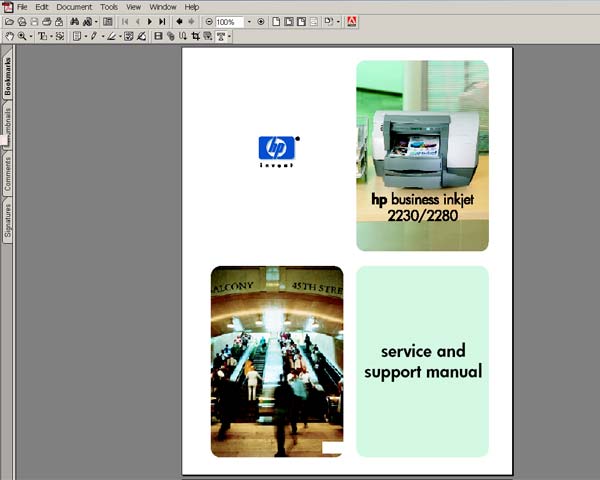Go to the first page
600x480 pixels.
coord(125,22)
